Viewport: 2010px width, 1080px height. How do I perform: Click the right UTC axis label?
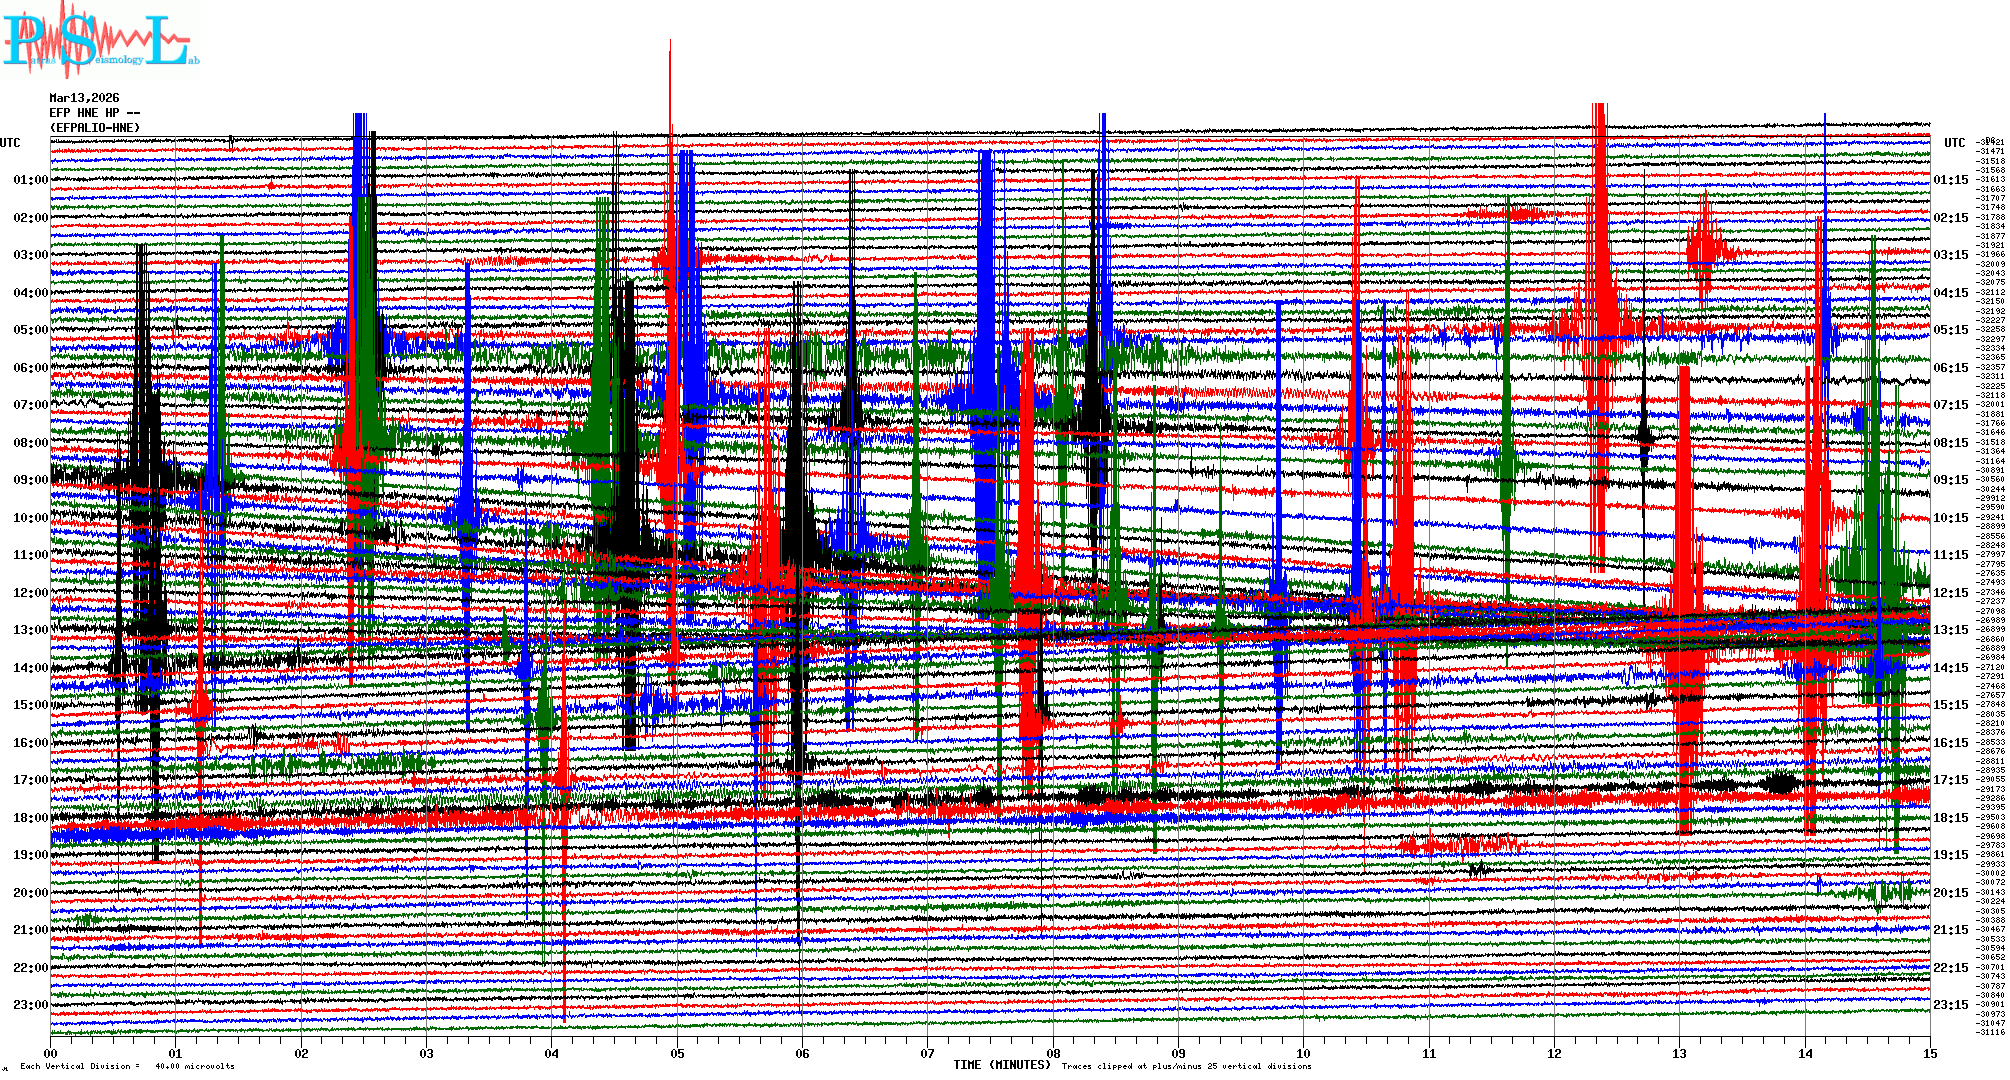pos(1954,143)
